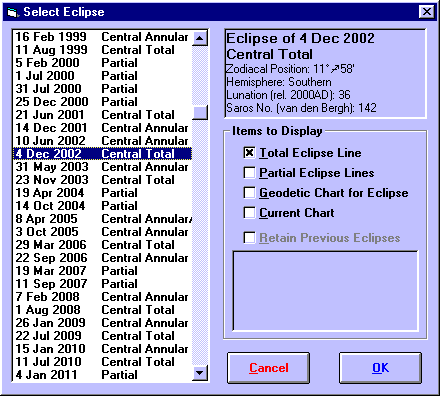Select the highlighted 4 Dec 2002 Central Total row

click(102, 154)
